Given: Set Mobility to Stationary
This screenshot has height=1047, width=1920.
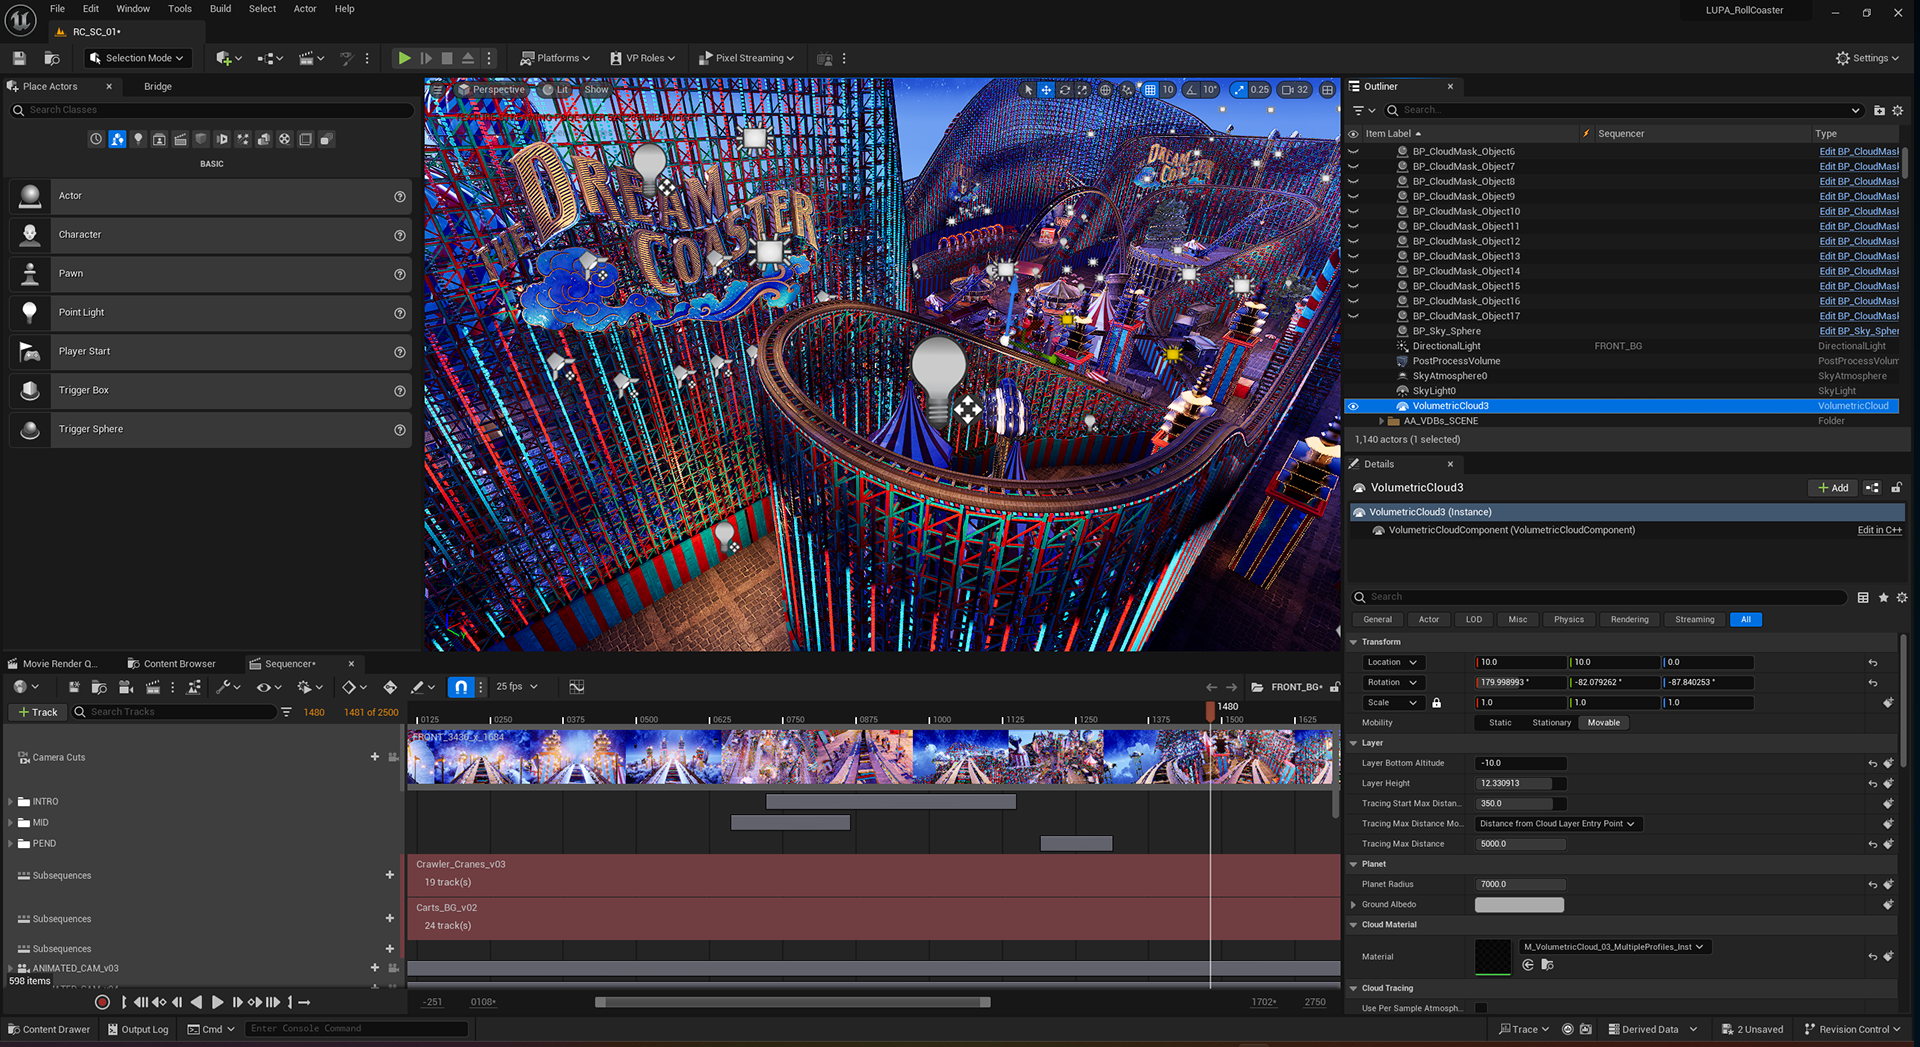Looking at the screenshot, I should 1551,723.
